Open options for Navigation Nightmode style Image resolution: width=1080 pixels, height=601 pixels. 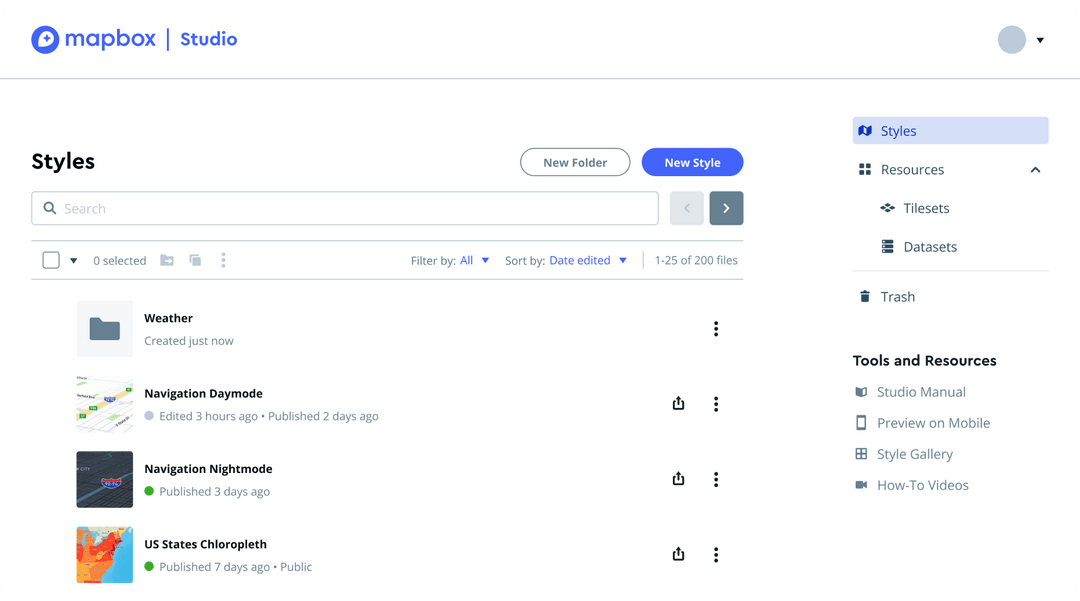(716, 479)
